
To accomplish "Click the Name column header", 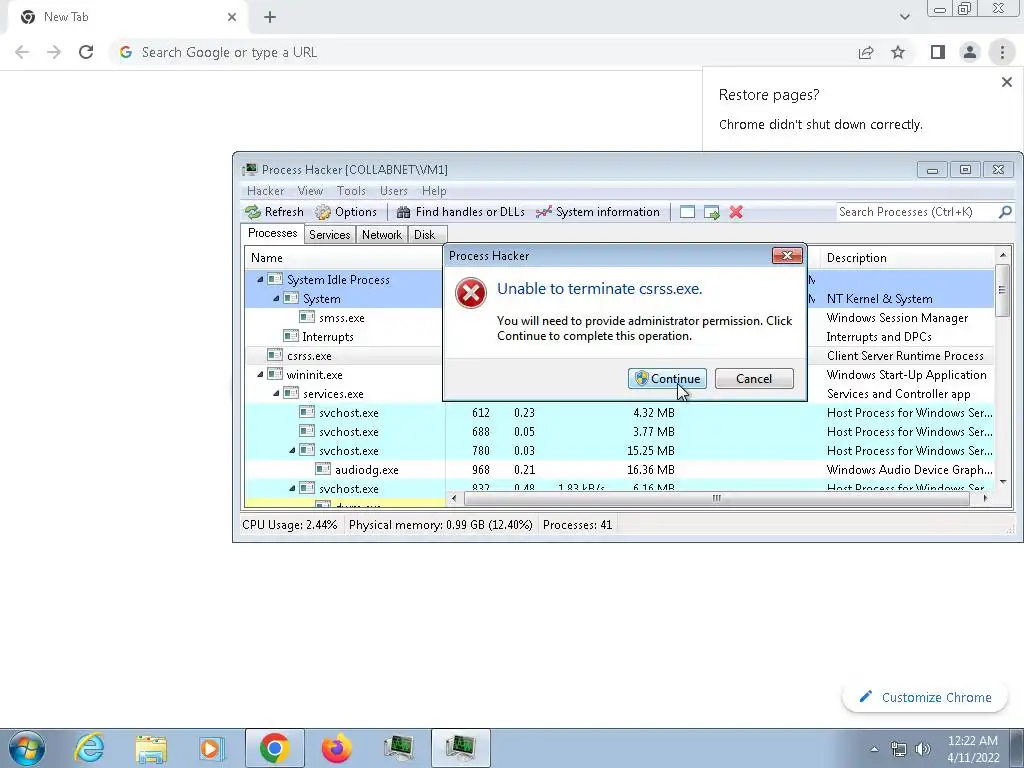I will (344, 258).
